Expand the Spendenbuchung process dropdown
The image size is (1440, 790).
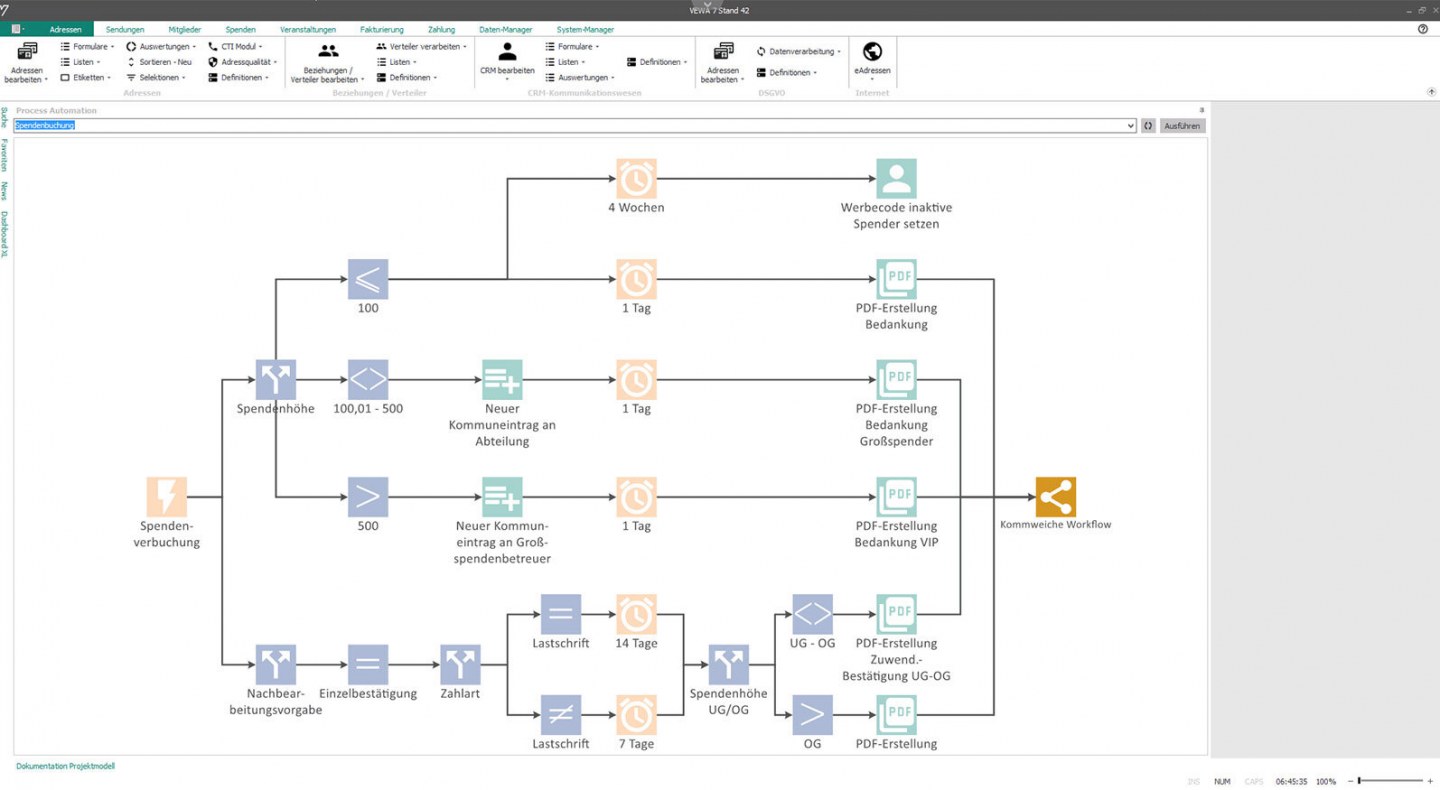point(1131,126)
